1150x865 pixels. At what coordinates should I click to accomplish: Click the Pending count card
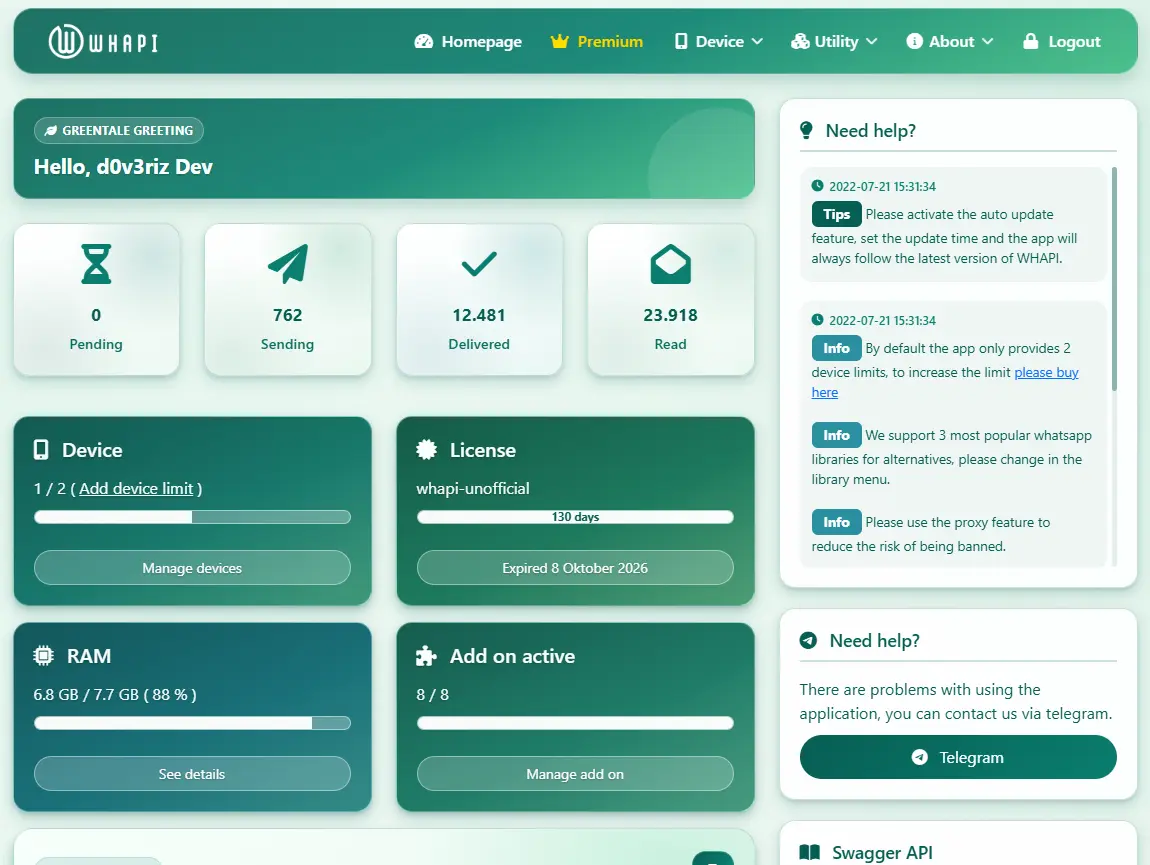(x=96, y=300)
